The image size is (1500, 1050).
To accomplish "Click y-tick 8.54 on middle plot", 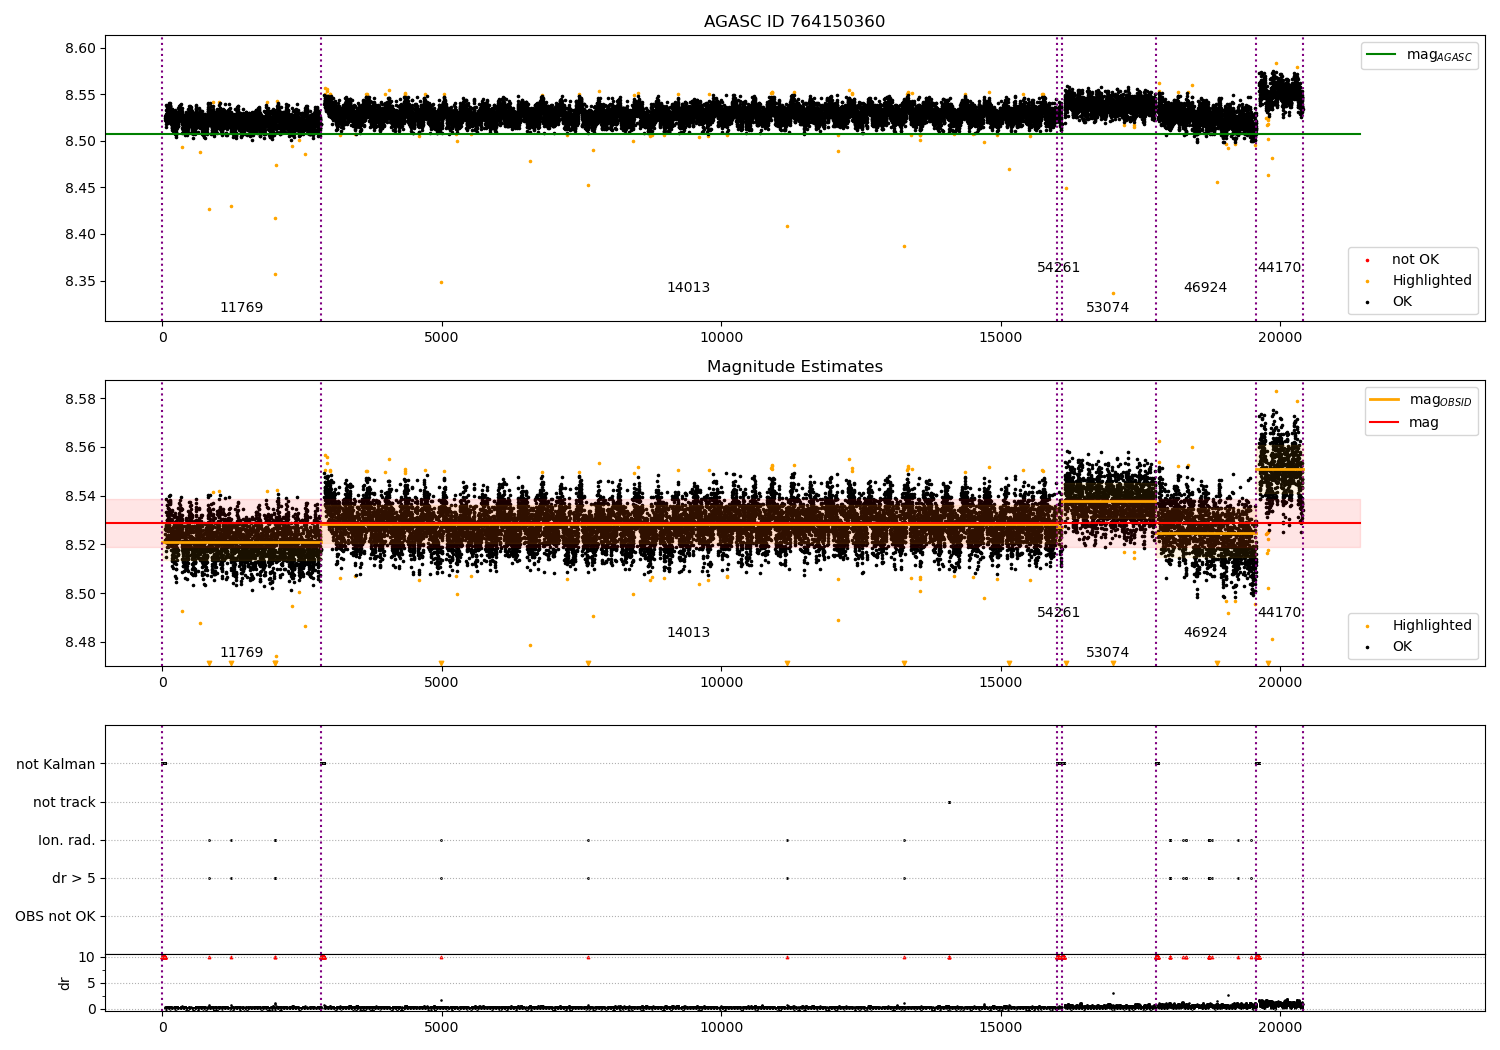I will point(80,497).
